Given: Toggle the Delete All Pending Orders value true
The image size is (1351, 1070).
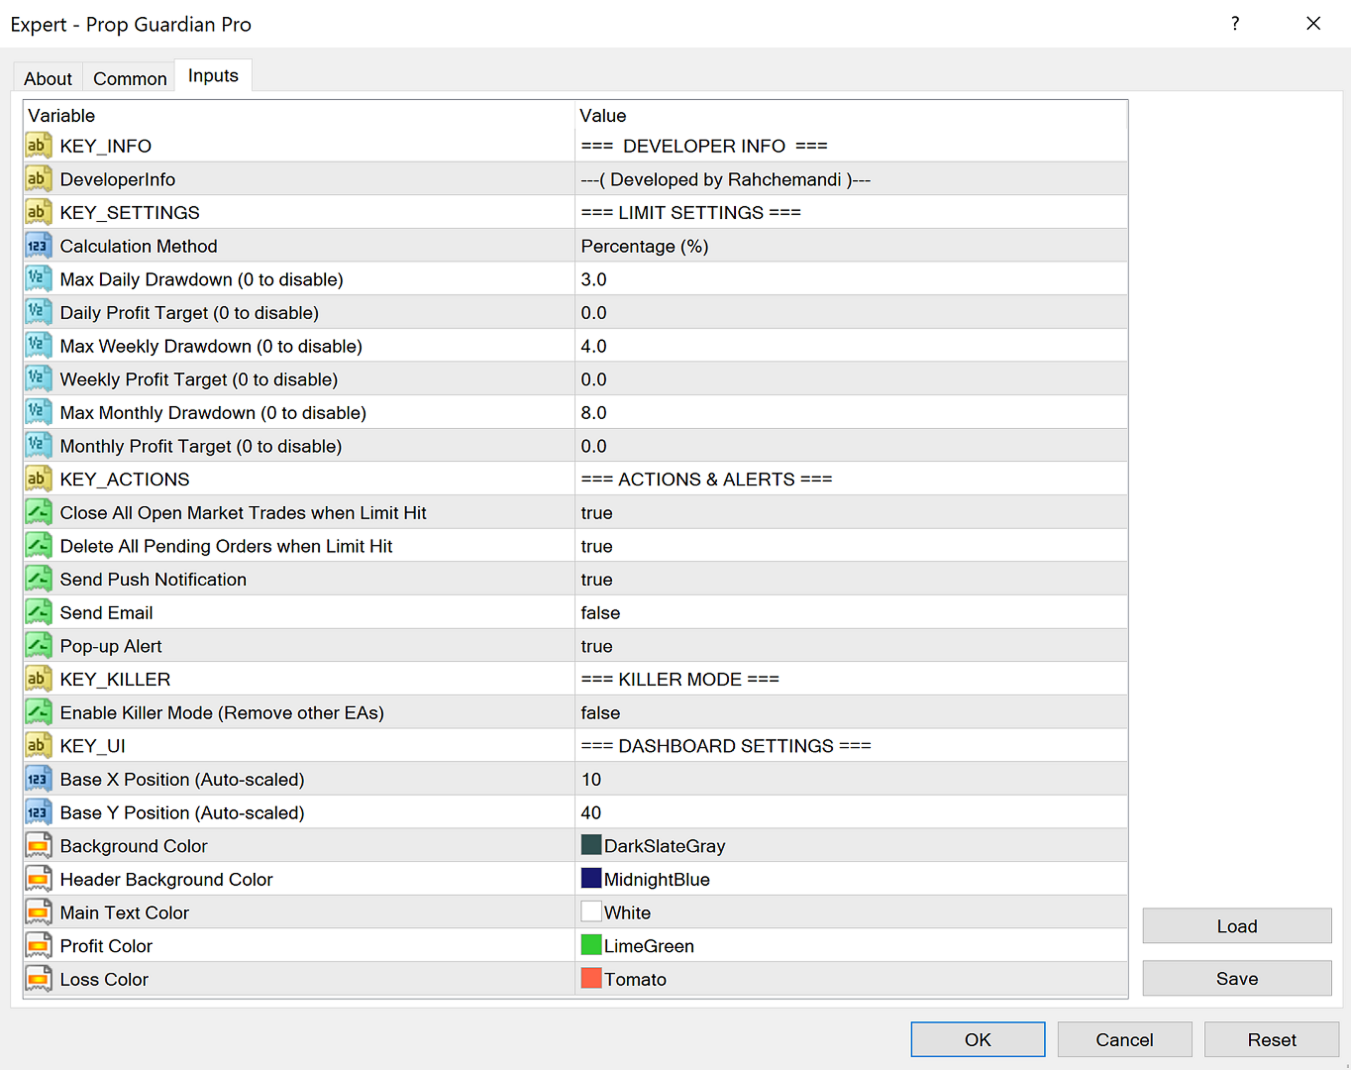Looking at the screenshot, I should coord(851,546).
